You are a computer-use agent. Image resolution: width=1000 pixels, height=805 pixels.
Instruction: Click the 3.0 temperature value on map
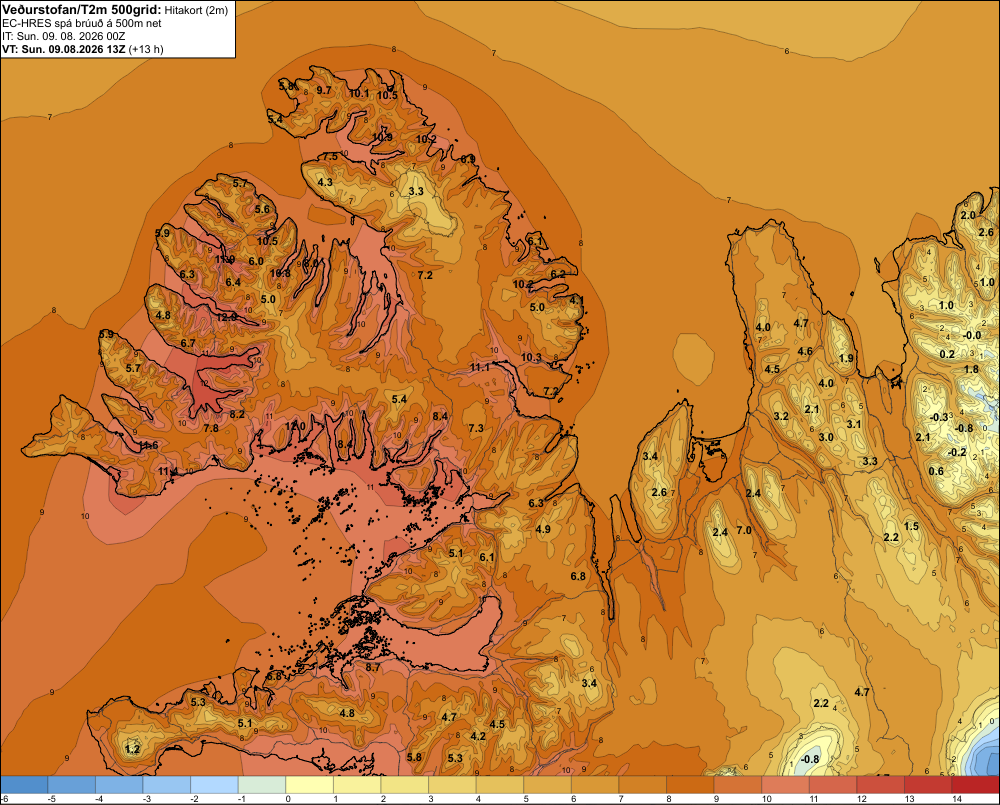[826, 437]
